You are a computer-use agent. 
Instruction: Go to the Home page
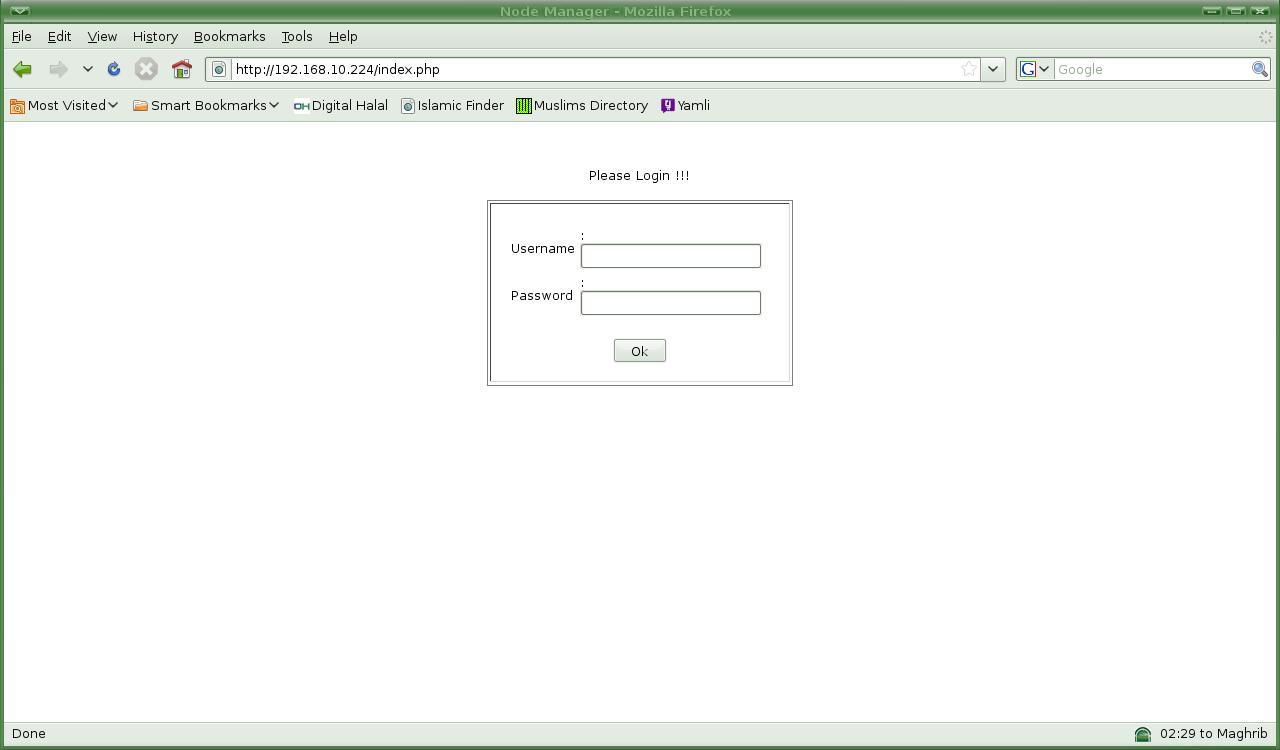point(181,69)
